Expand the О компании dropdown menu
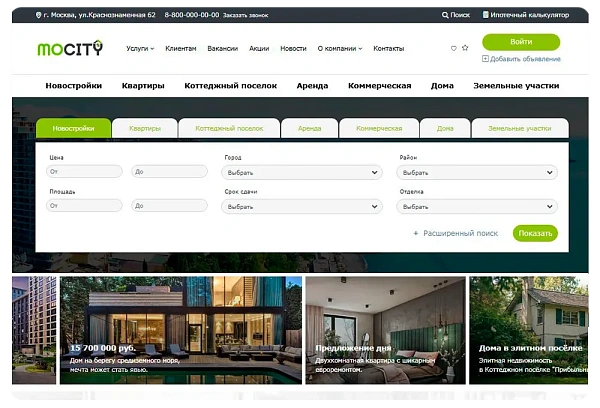 [340, 49]
